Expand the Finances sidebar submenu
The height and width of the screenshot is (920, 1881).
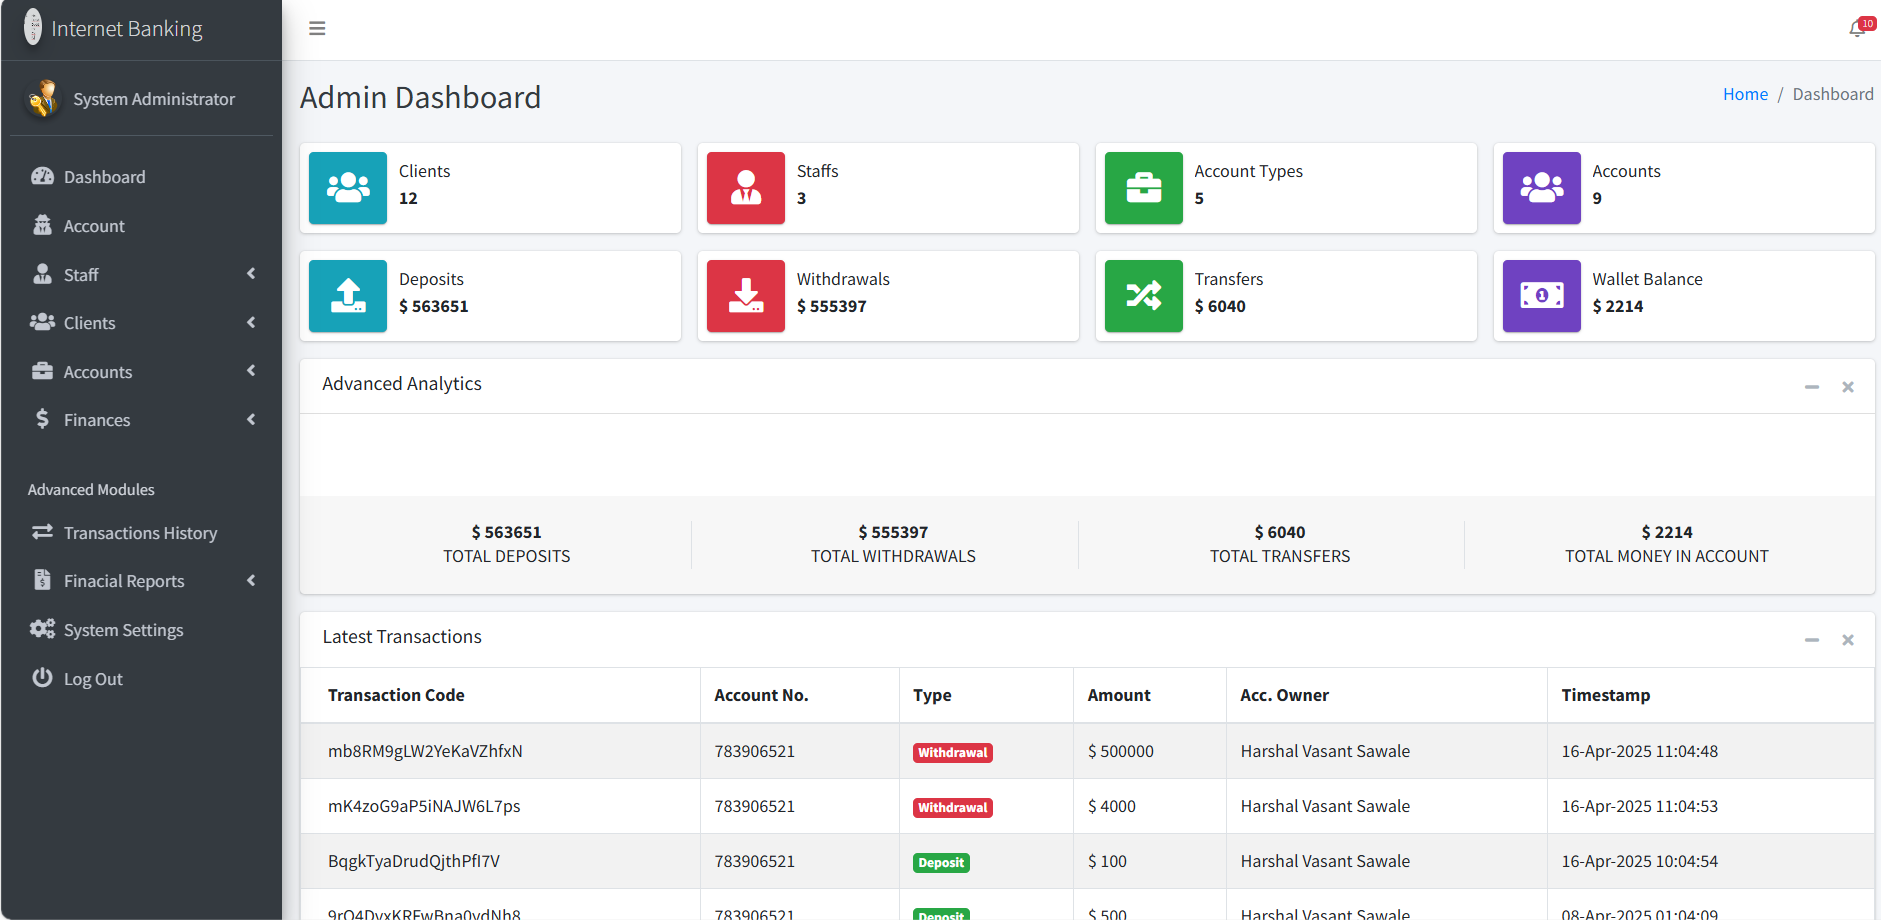coord(141,419)
